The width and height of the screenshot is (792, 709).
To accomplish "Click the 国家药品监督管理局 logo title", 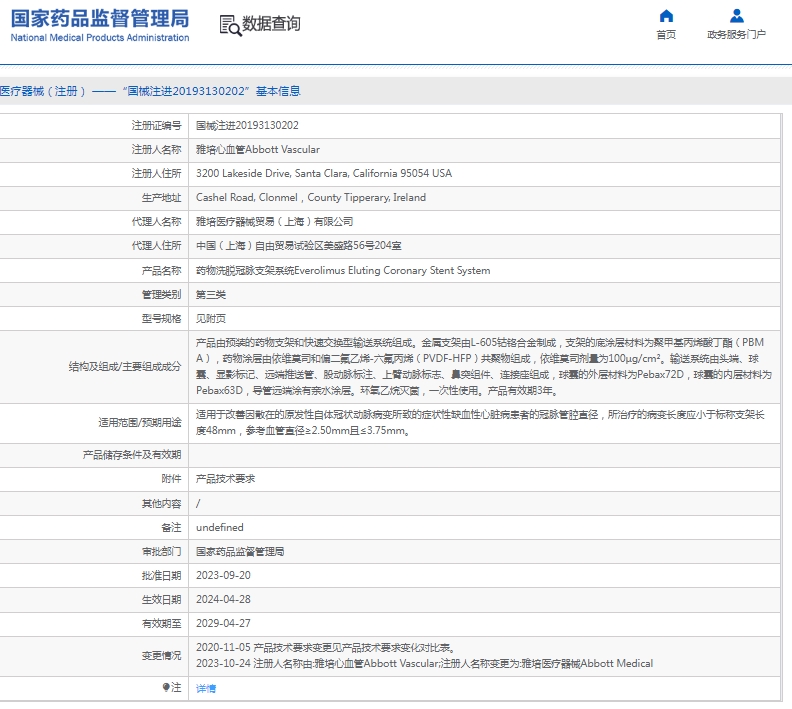I will tap(100, 18).
